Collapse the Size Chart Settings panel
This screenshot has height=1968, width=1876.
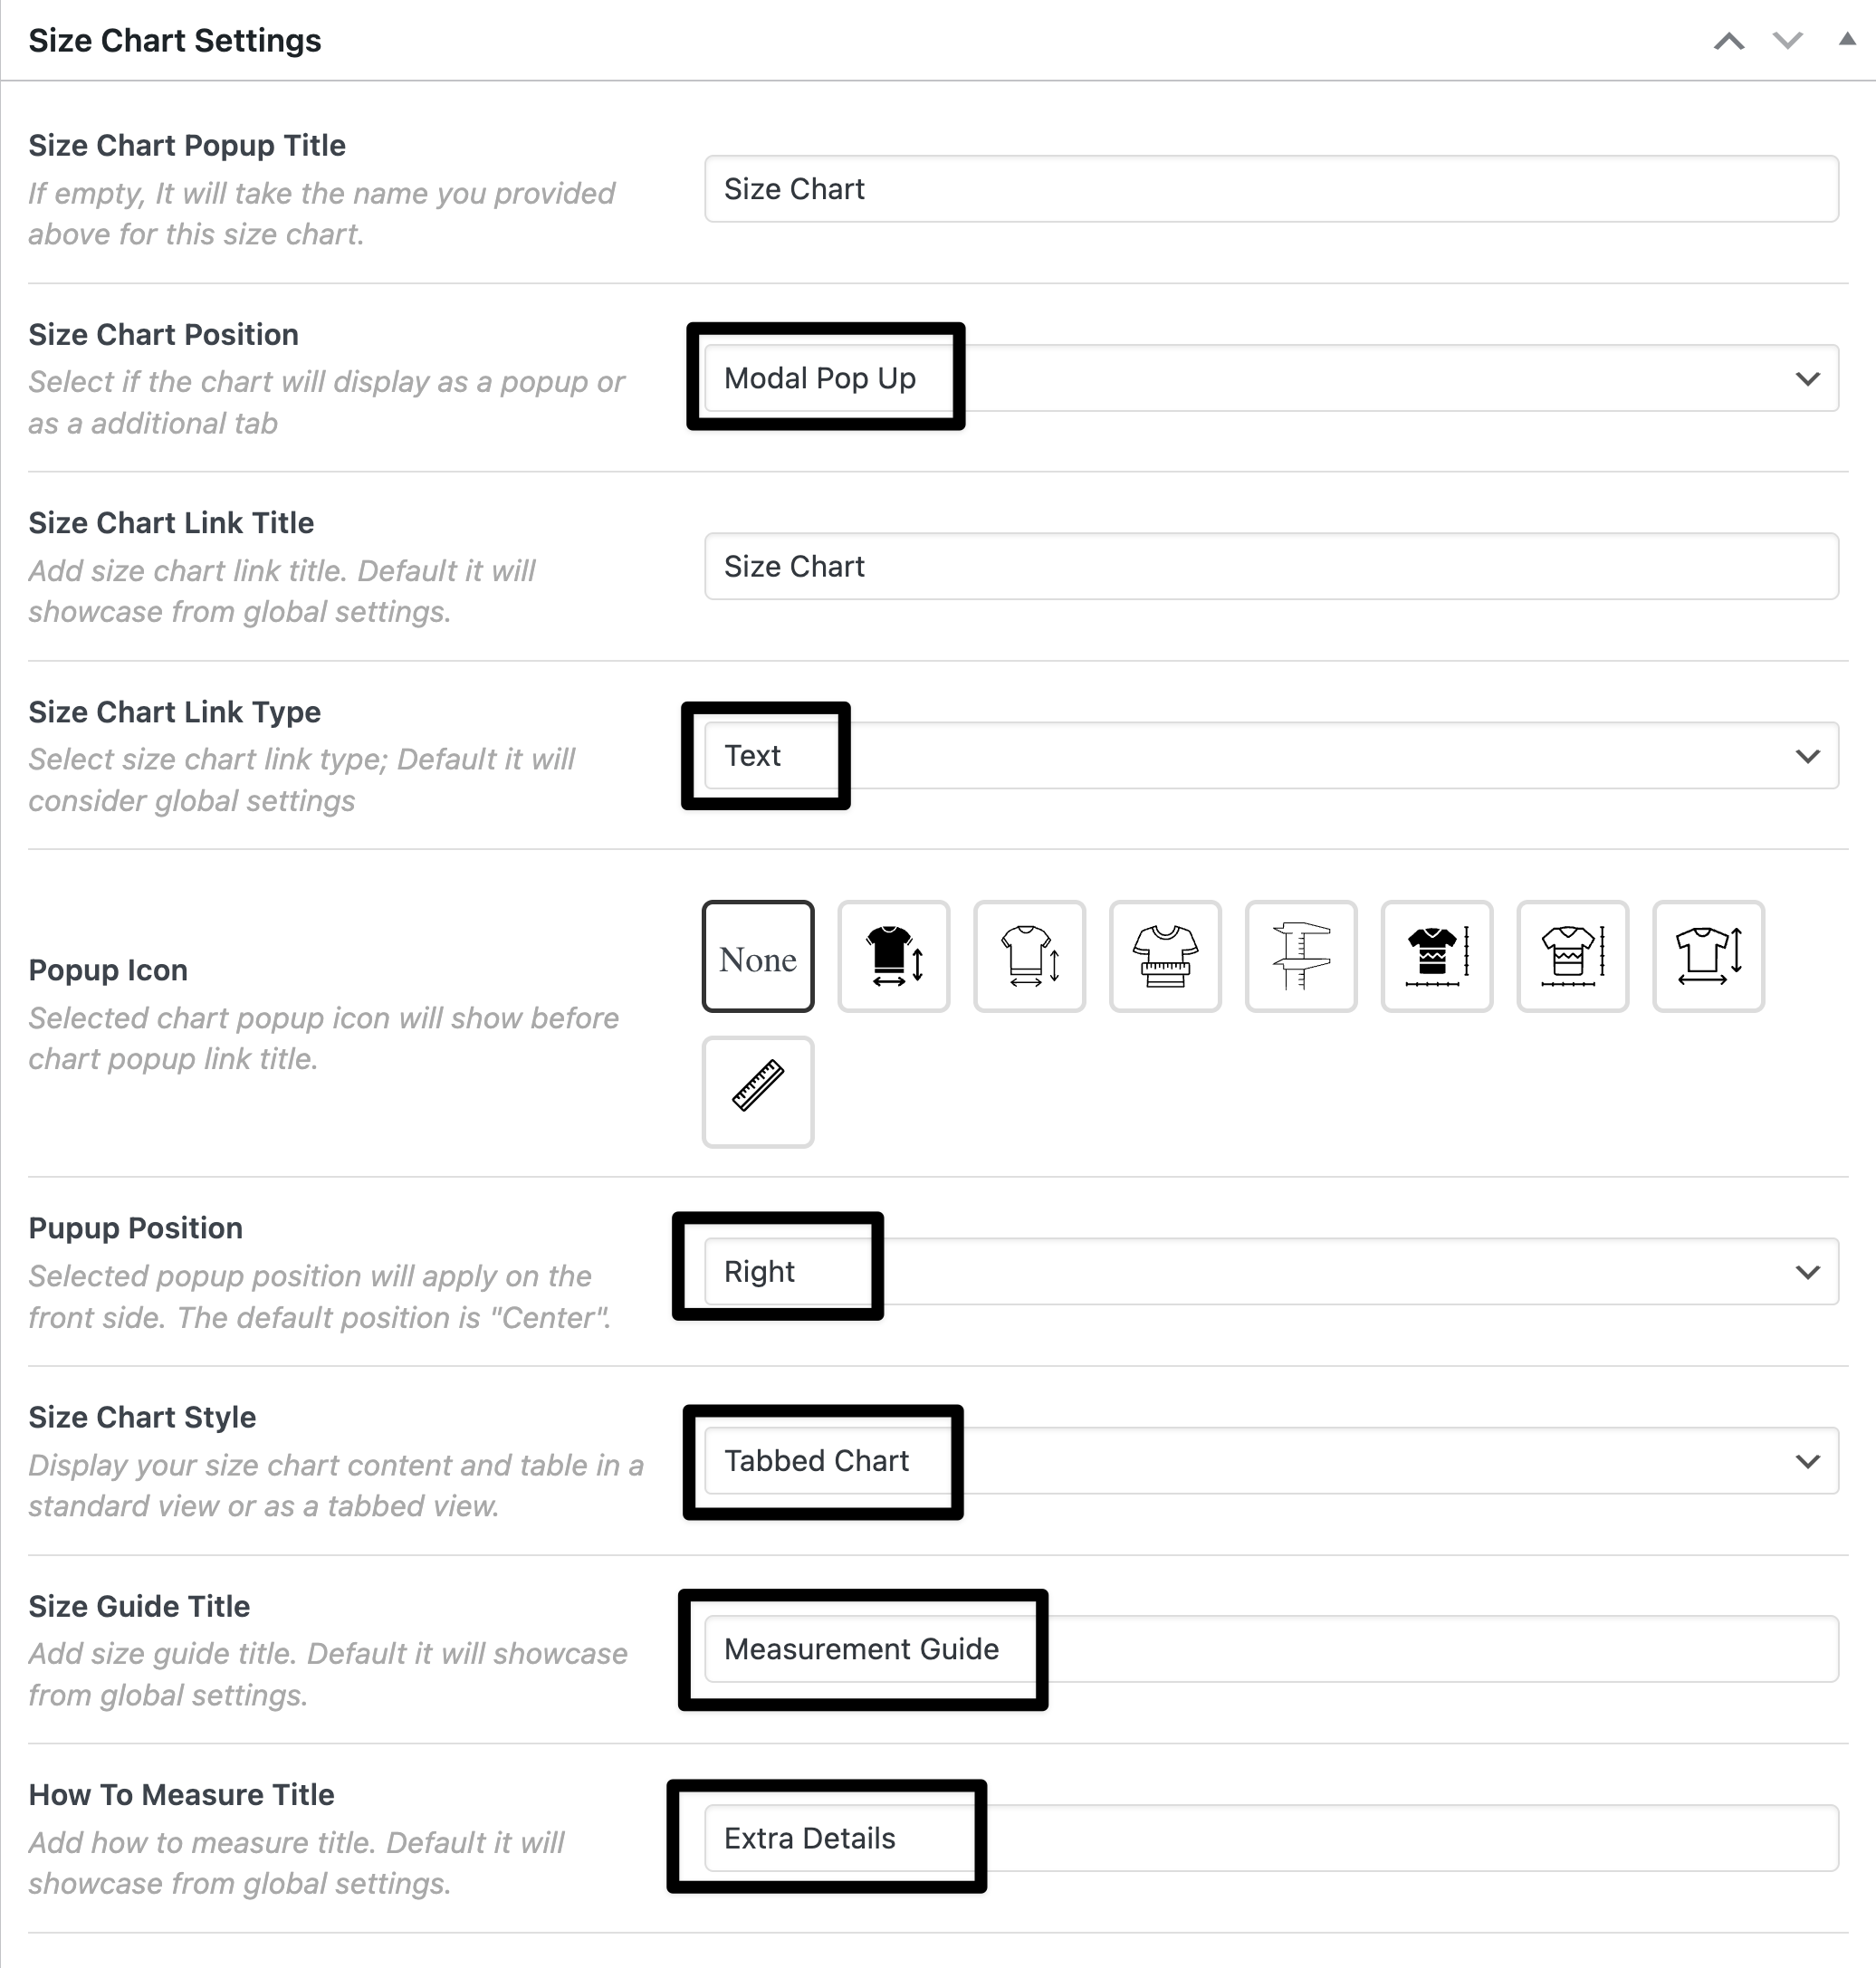point(1847,39)
